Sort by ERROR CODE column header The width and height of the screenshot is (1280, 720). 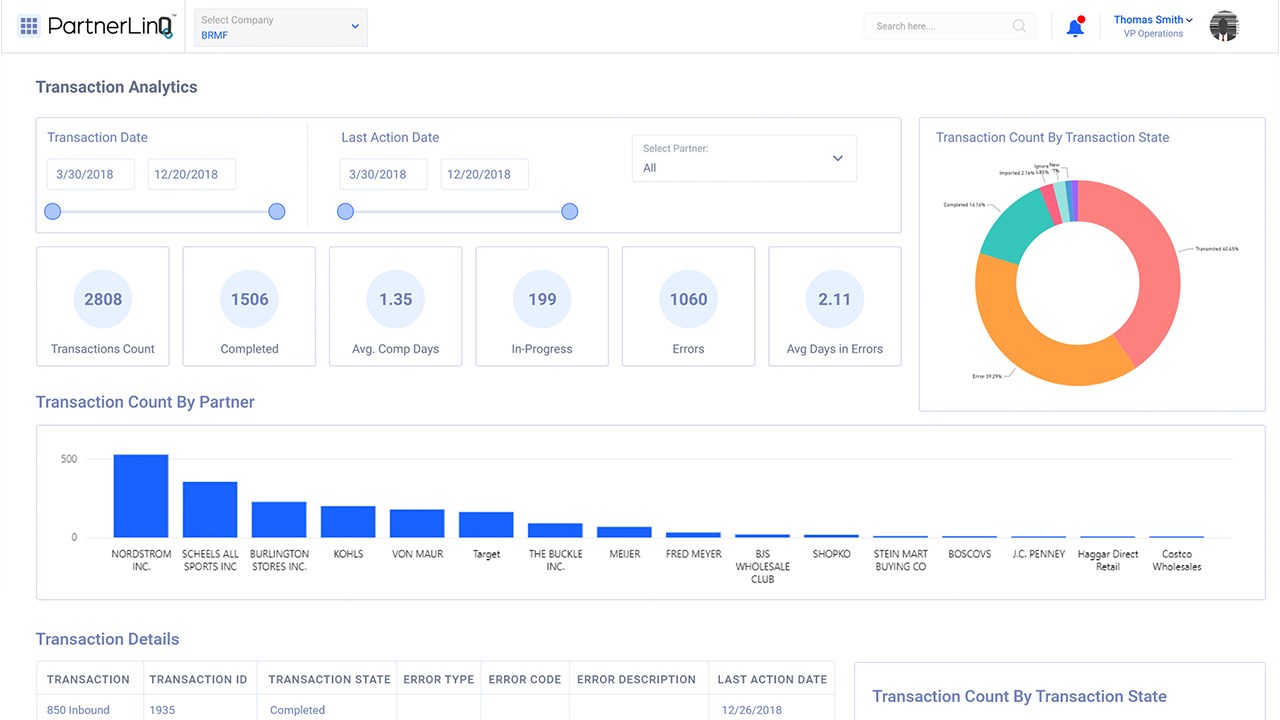[x=525, y=679]
